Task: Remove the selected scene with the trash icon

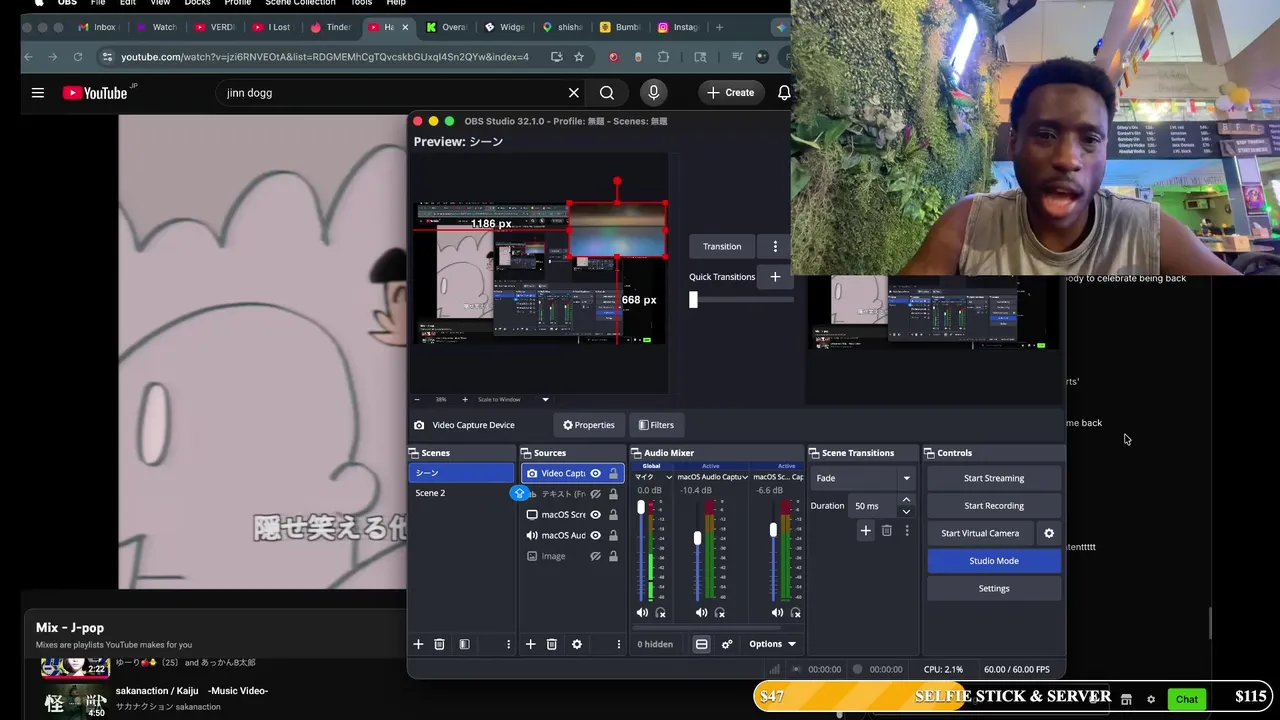Action: coord(439,645)
